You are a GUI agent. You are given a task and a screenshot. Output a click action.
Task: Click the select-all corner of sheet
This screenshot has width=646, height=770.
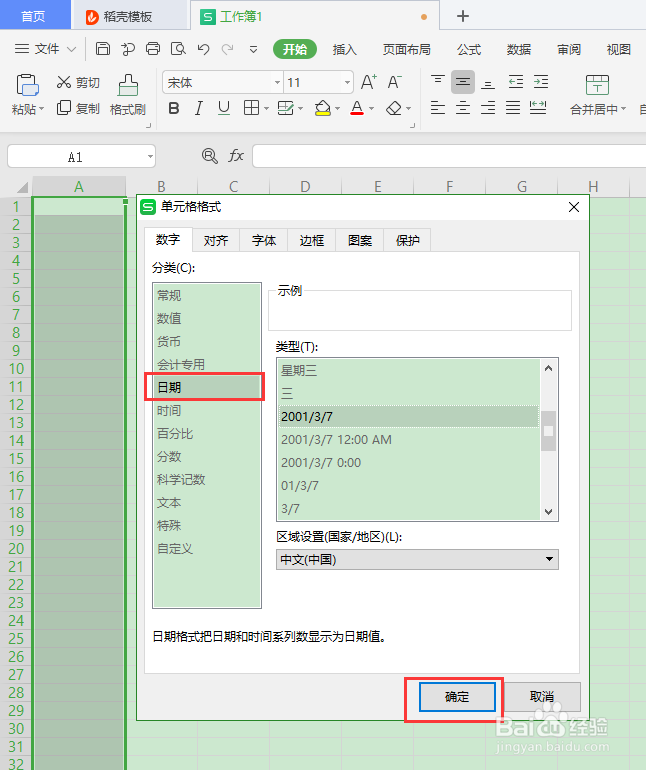coord(22,187)
